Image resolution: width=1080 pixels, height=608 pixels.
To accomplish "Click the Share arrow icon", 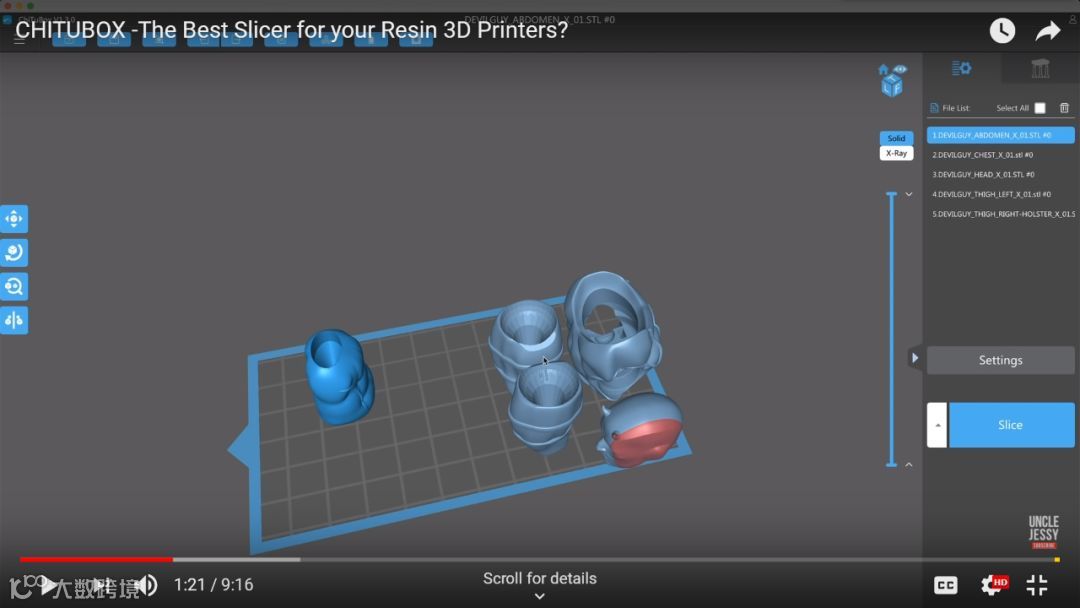I will coord(1048,31).
